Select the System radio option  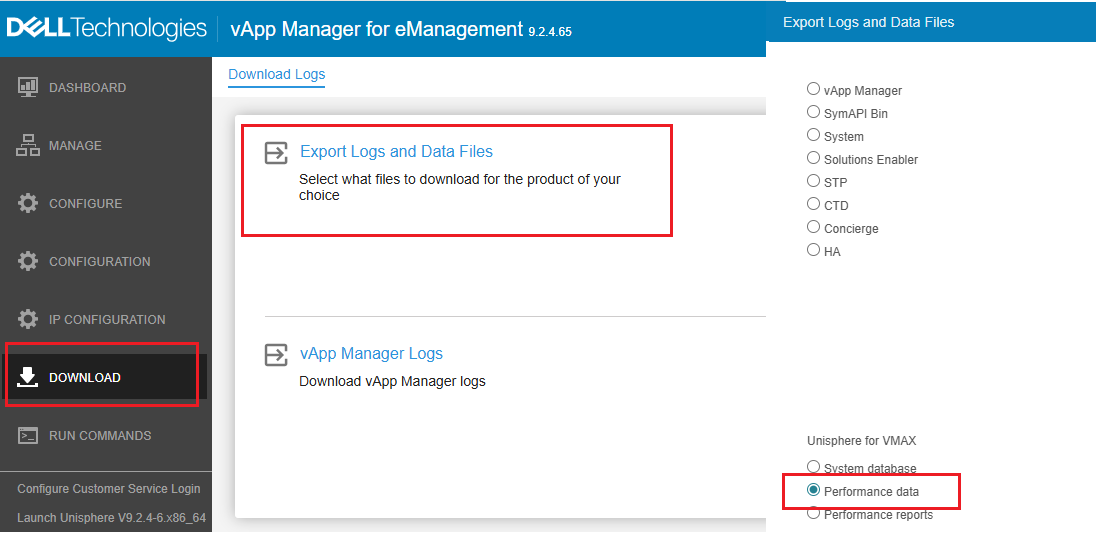point(813,135)
